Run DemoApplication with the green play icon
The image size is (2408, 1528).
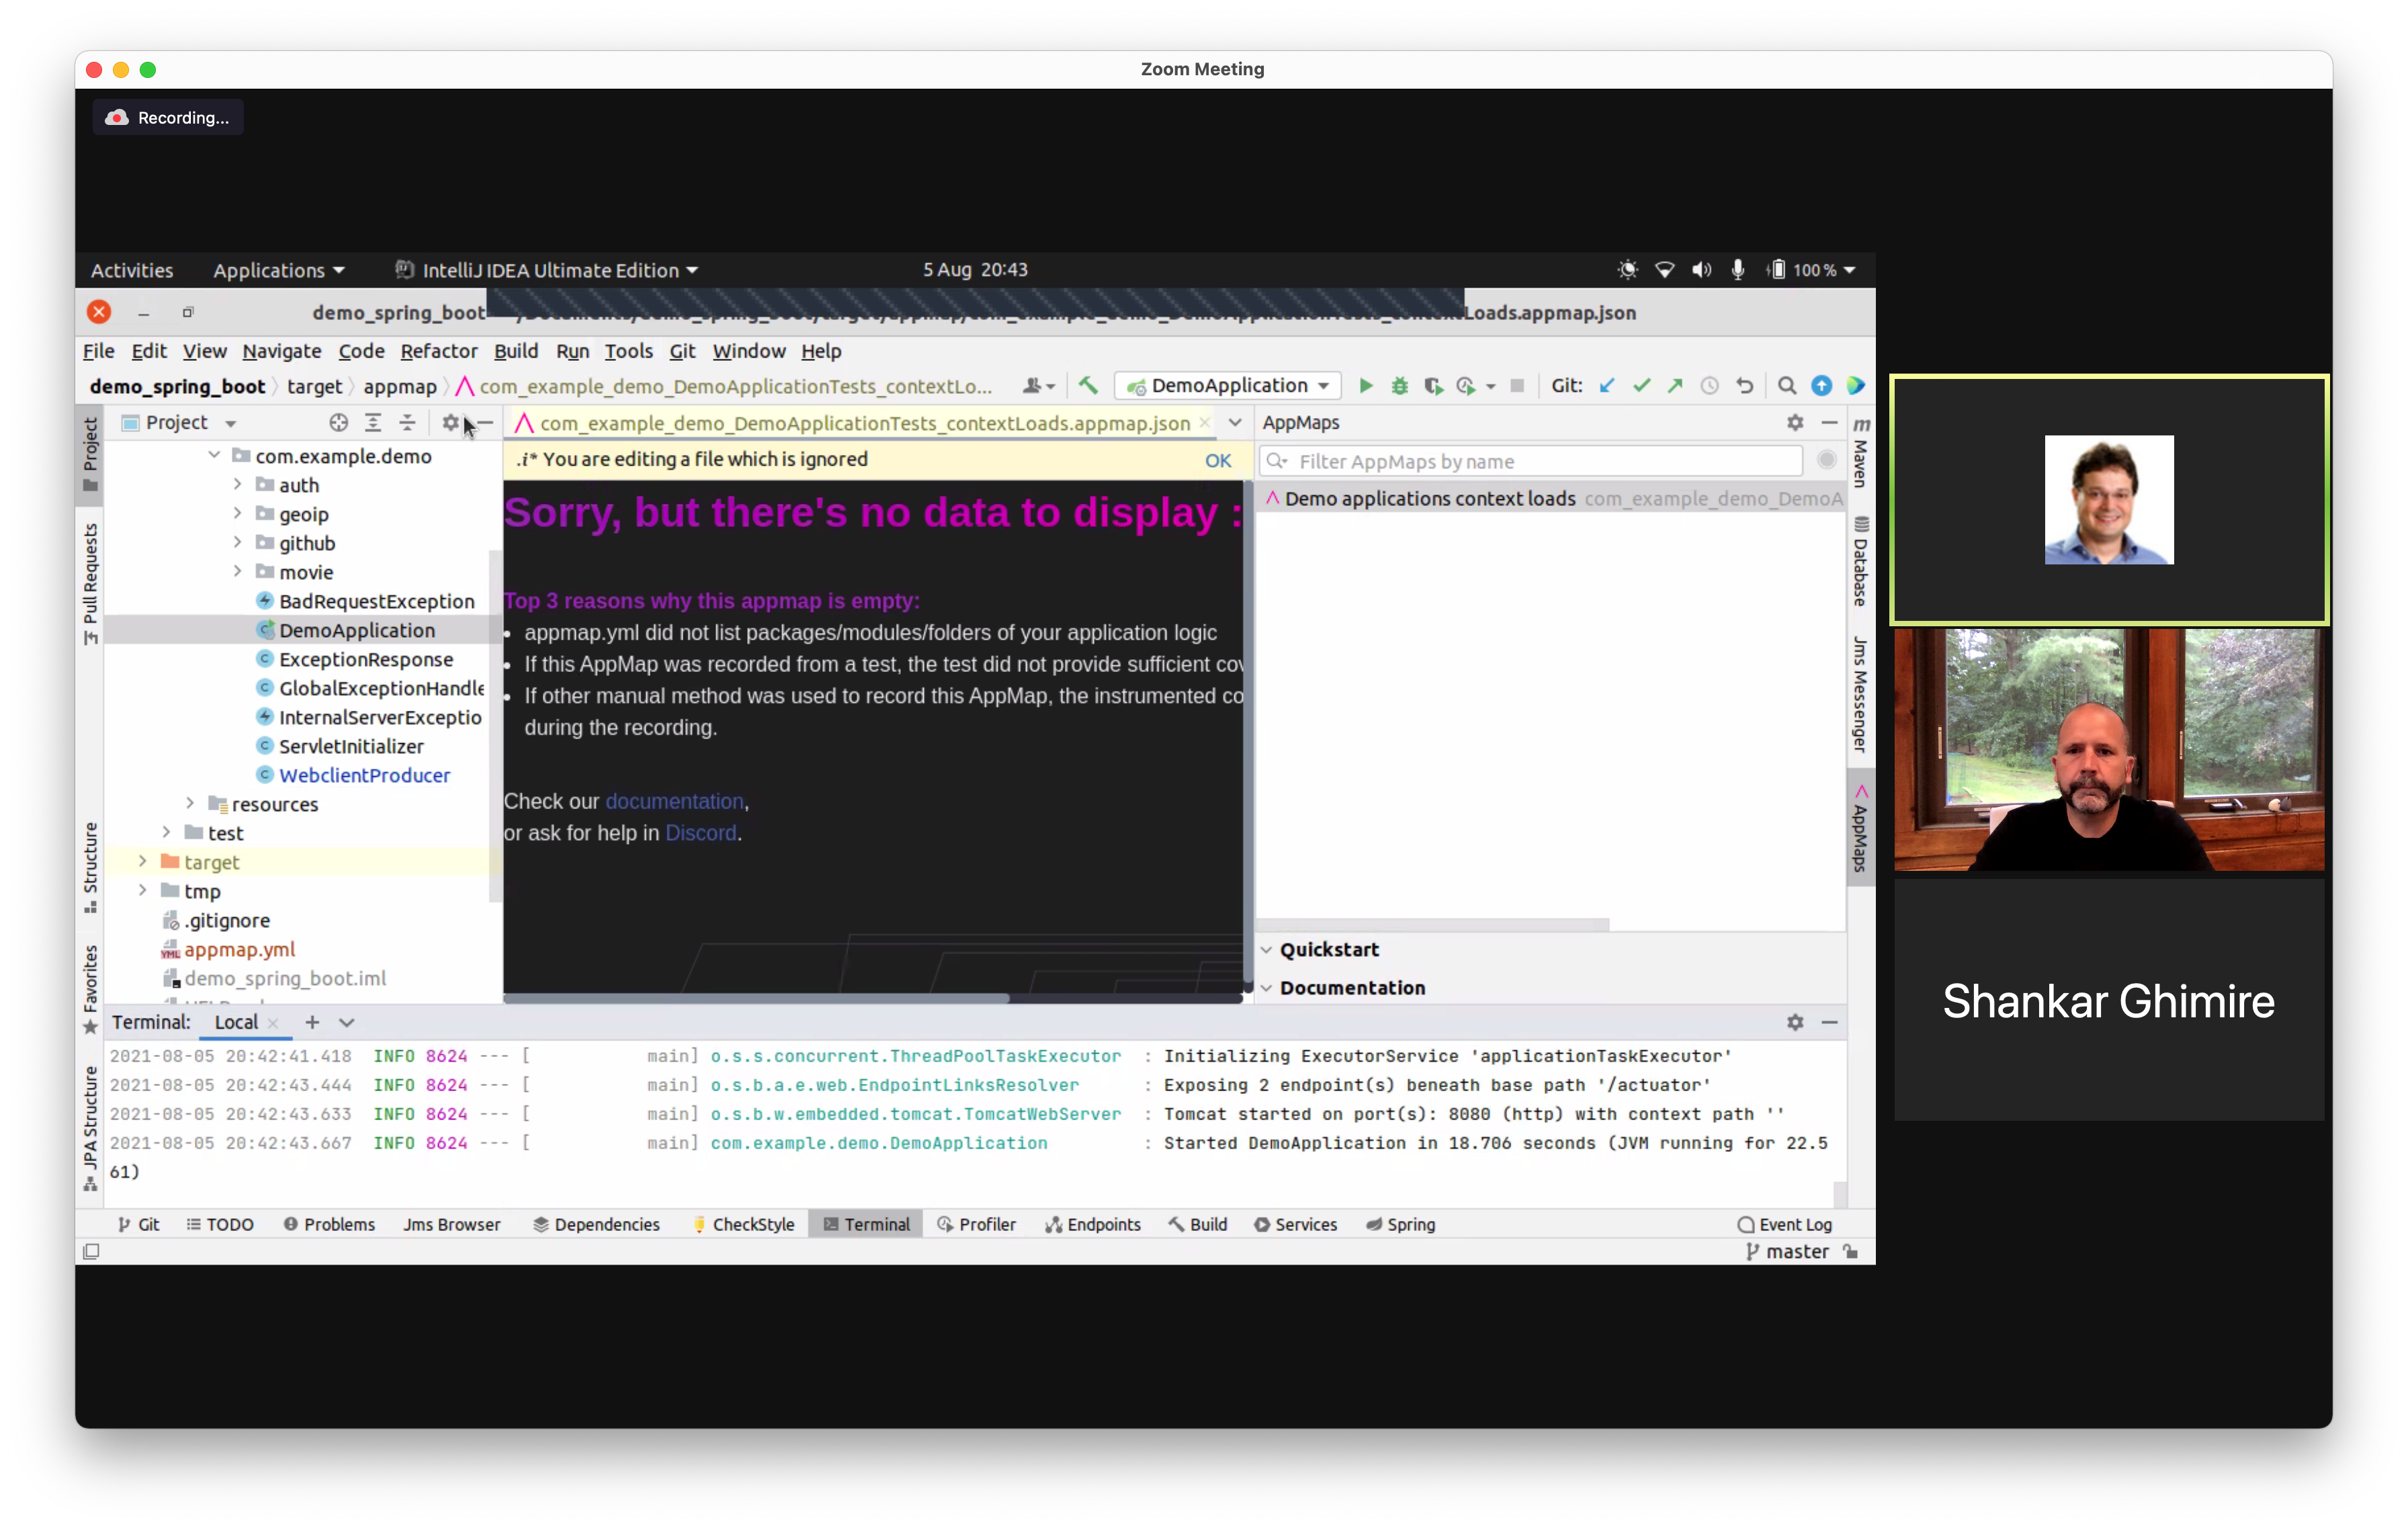1366,386
